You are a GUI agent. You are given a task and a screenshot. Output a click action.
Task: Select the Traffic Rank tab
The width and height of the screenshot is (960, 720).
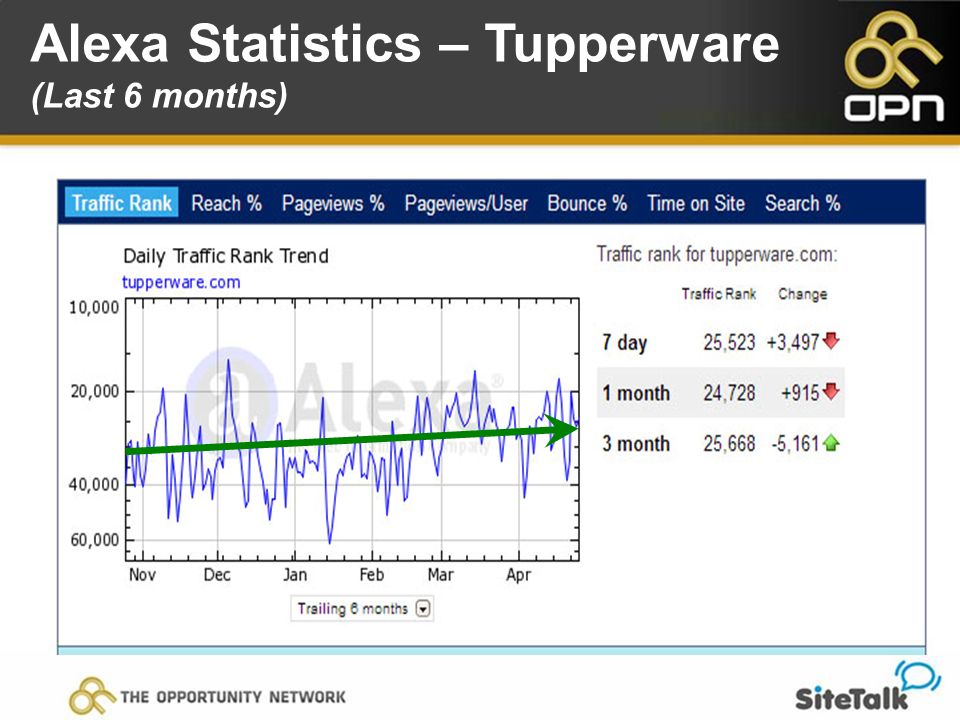(x=122, y=203)
